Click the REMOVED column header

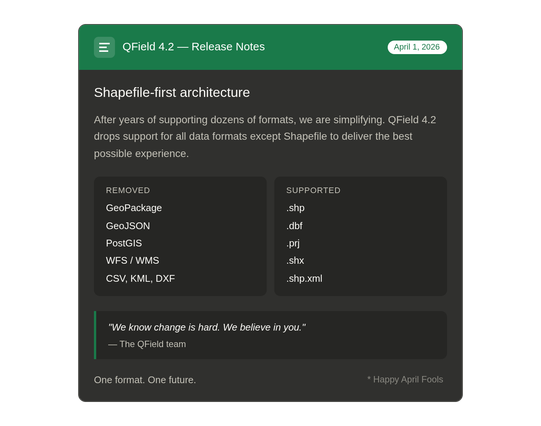[128, 190]
